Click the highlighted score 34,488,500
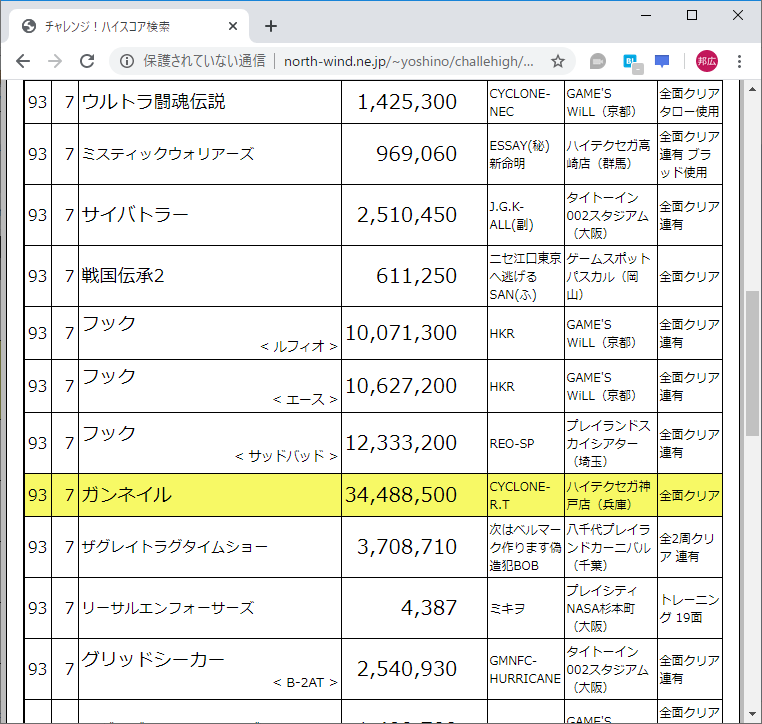Screen dimensions: 762x724 click(x=401, y=495)
